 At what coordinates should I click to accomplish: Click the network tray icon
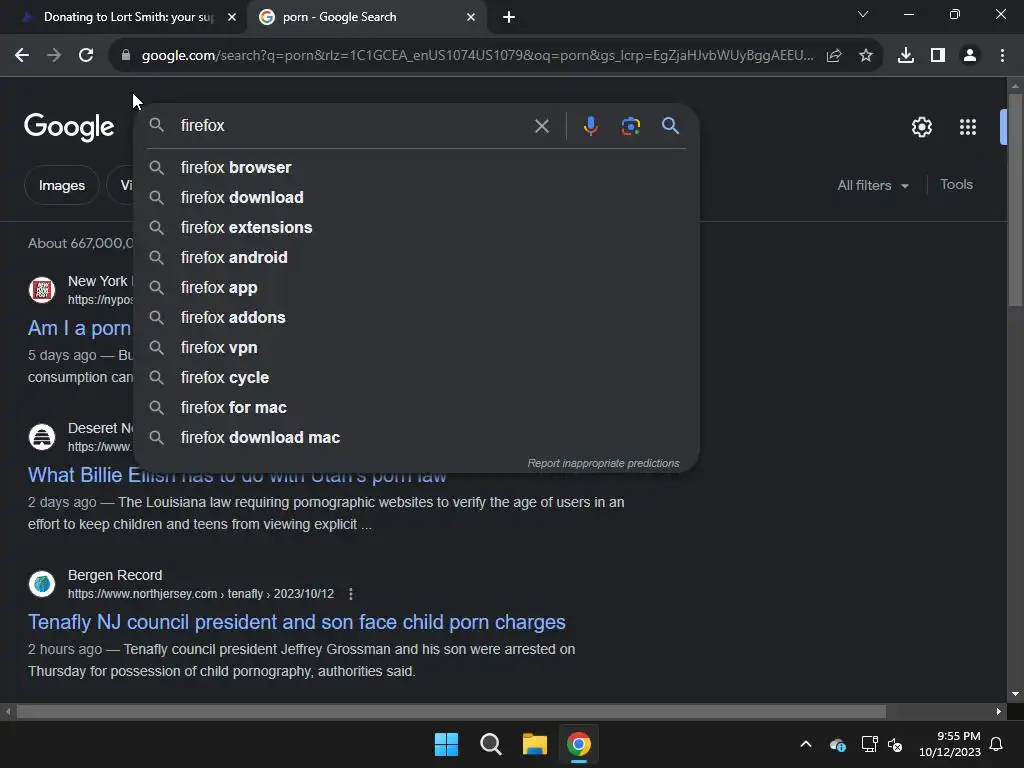click(869, 744)
